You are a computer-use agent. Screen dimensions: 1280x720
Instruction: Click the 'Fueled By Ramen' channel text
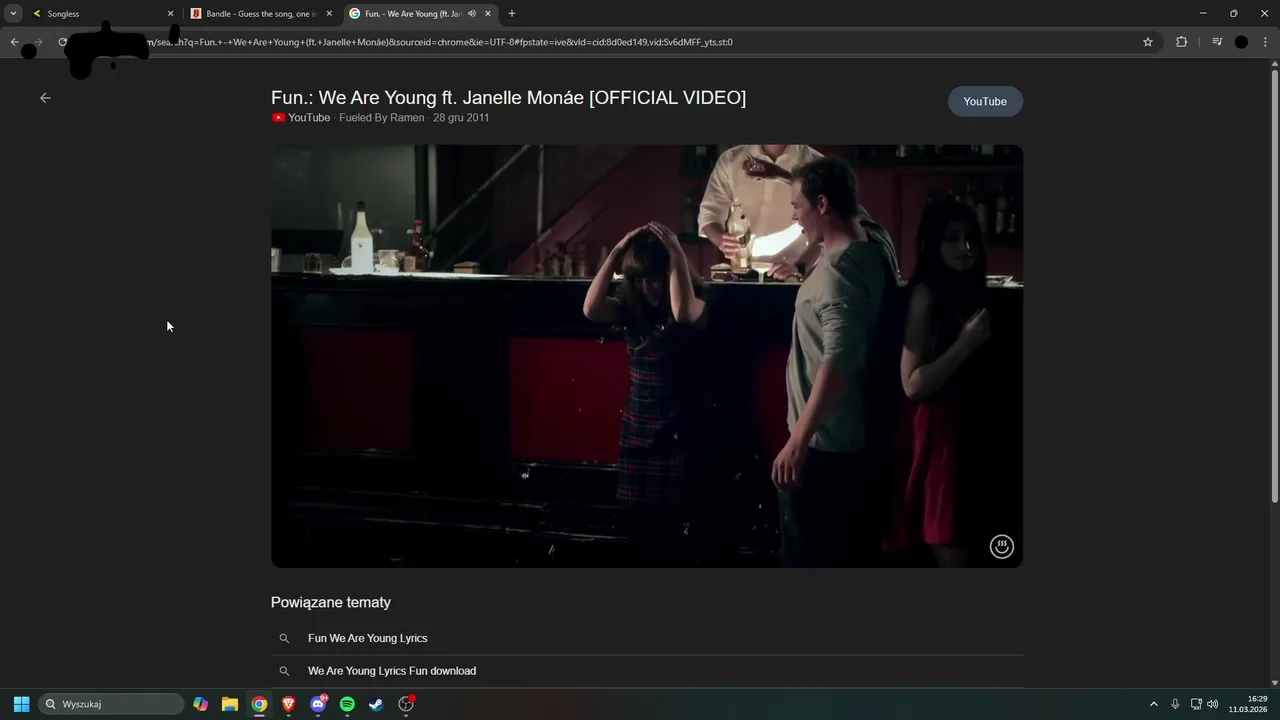[x=381, y=118]
